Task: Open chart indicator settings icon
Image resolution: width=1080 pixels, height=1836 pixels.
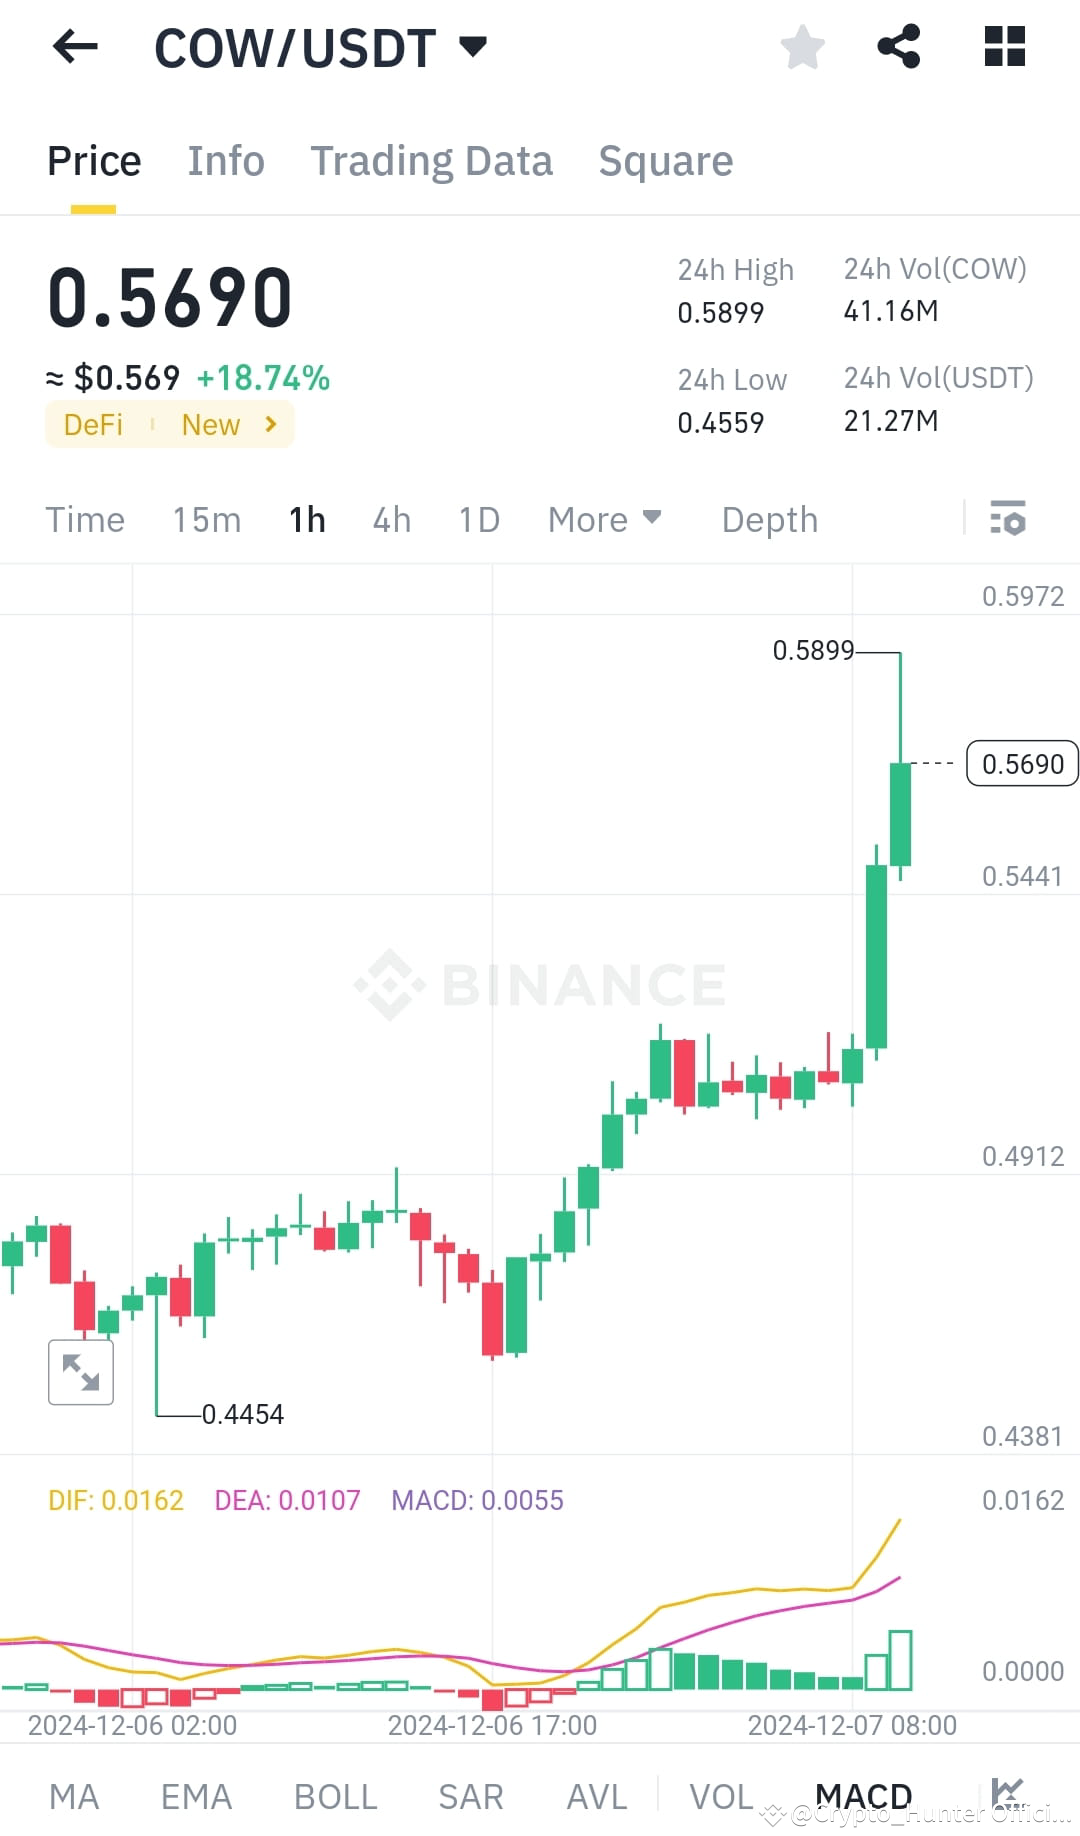Action: [1009, 519]
